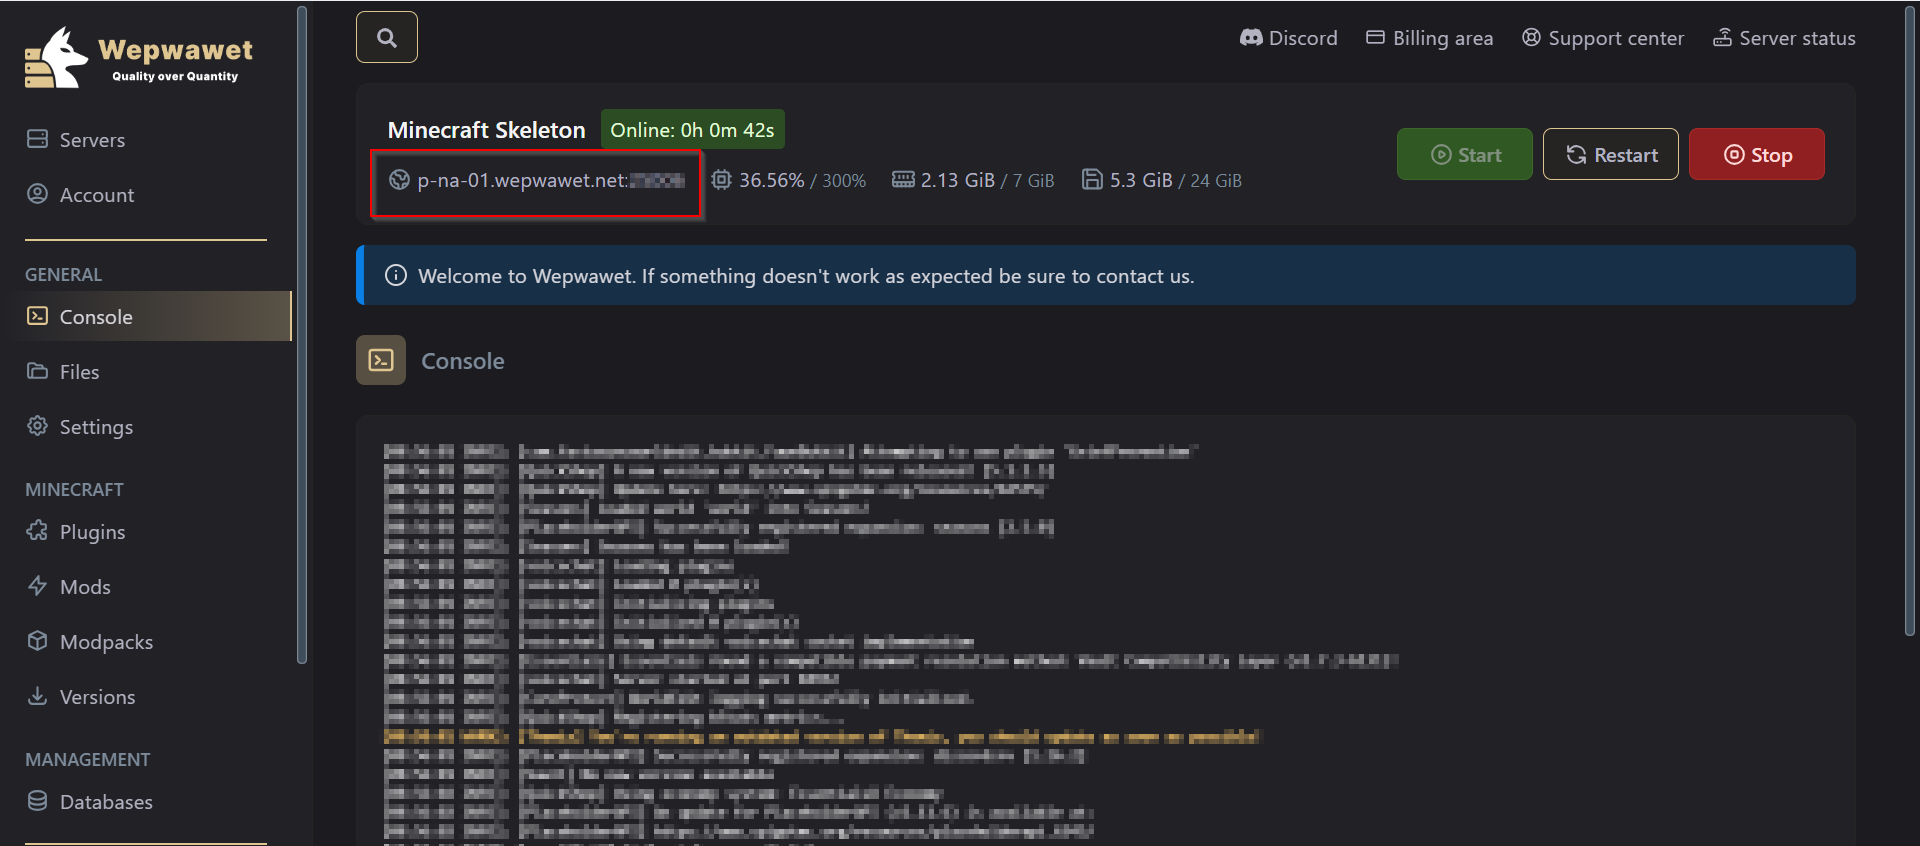Image resolution: width=1920 pixels, height=846 pixels.
Task: Click the CPU usage icon
Action: [721, 180]
